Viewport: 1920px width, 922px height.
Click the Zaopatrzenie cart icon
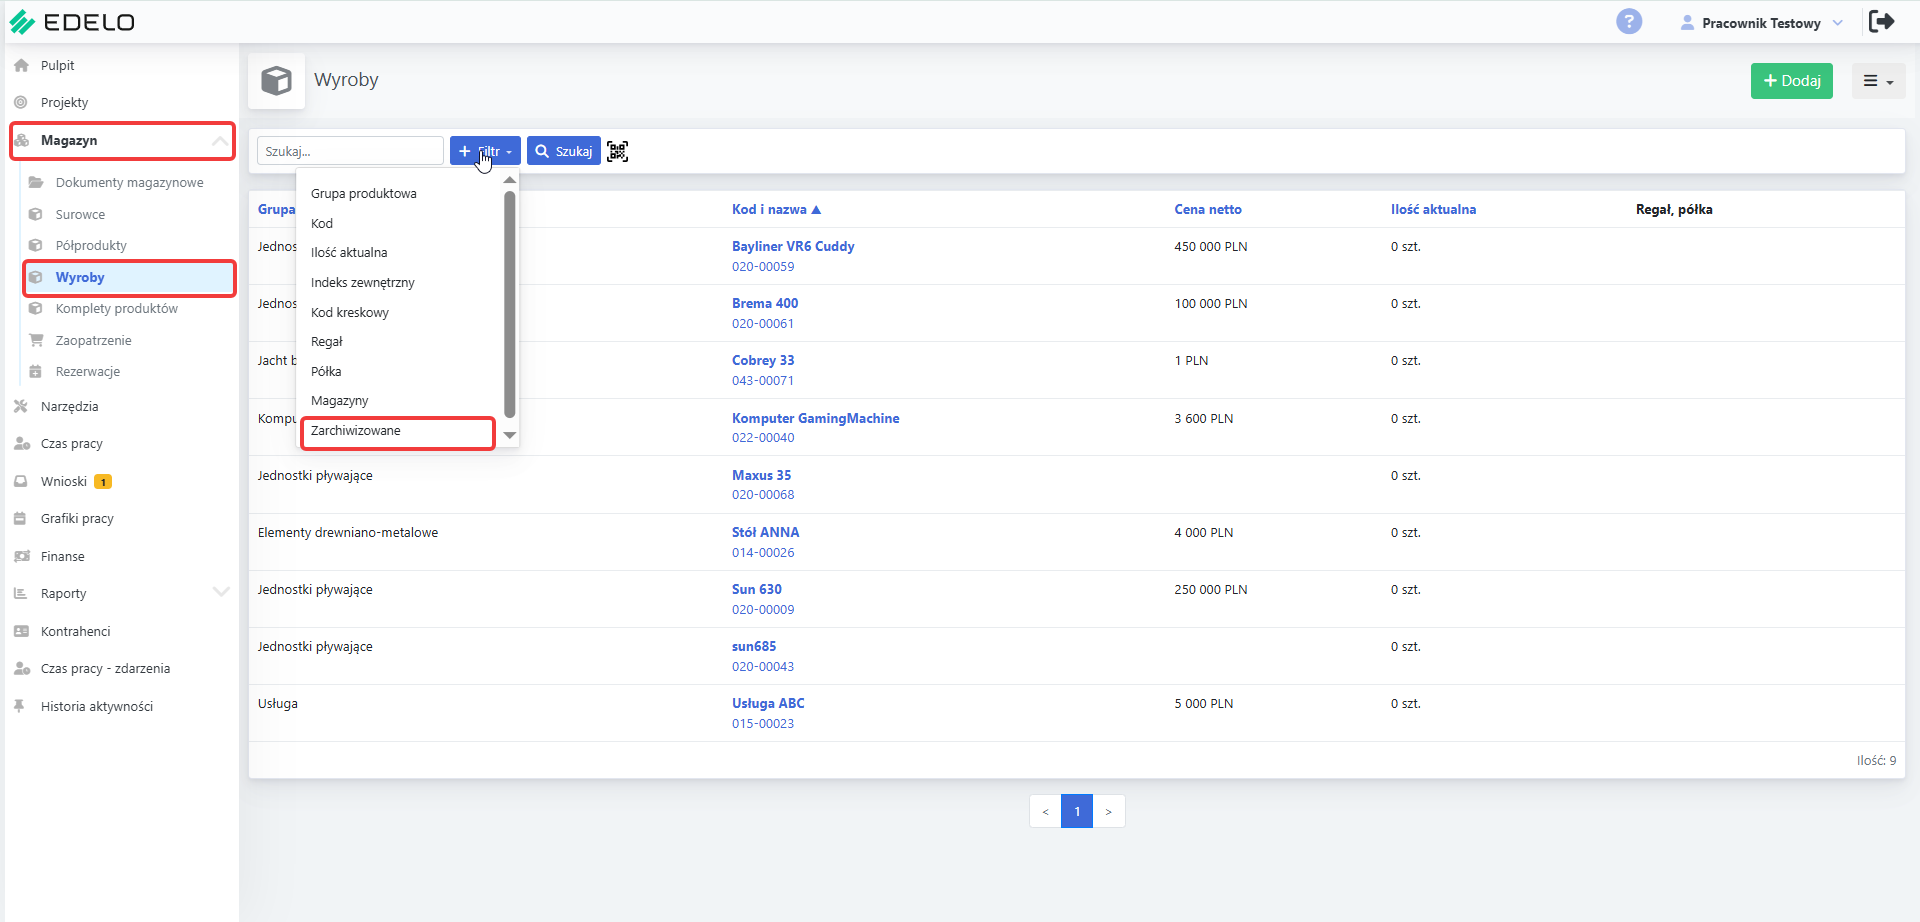[x=36, y=340]
